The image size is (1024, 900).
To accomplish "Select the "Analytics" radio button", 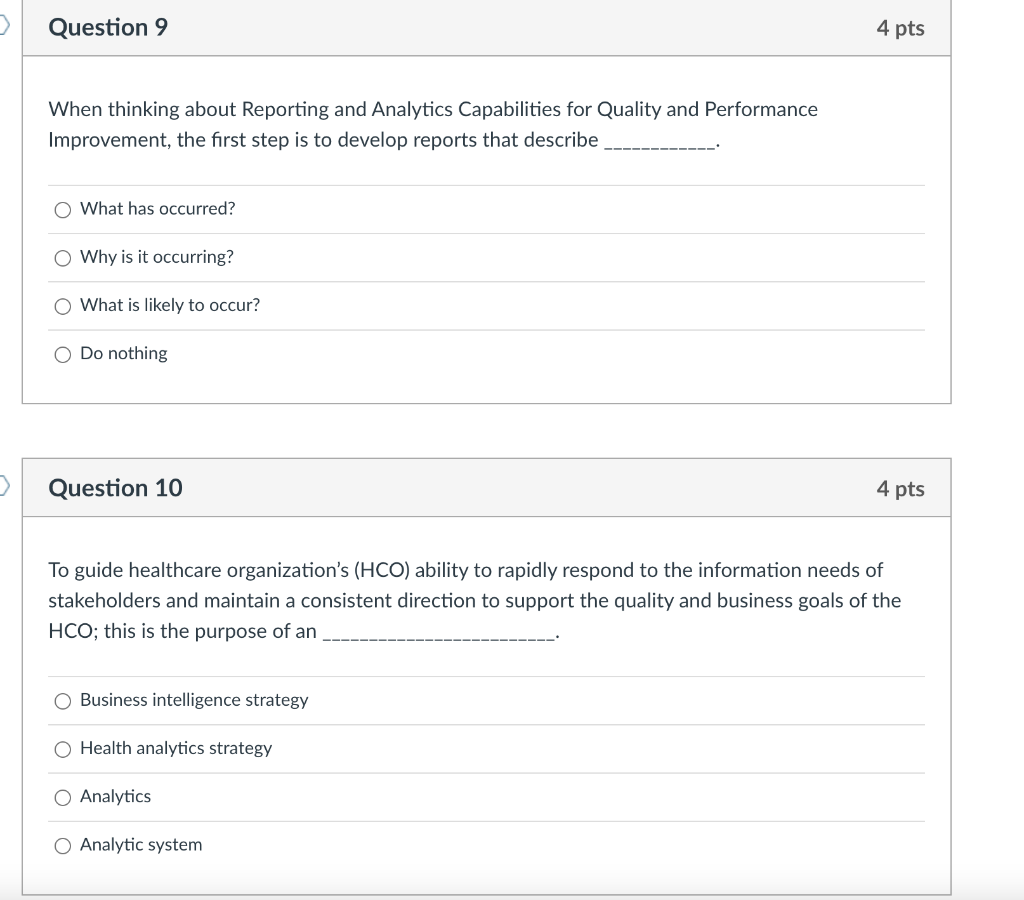I will point(62,797).
